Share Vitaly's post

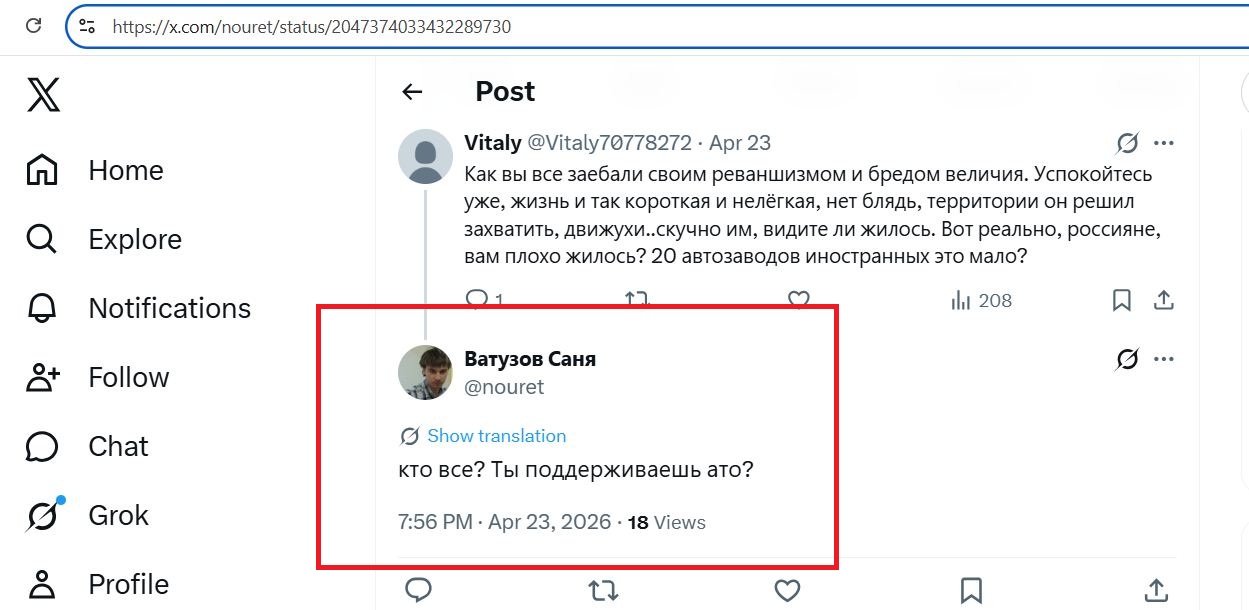coord(1163,300)
